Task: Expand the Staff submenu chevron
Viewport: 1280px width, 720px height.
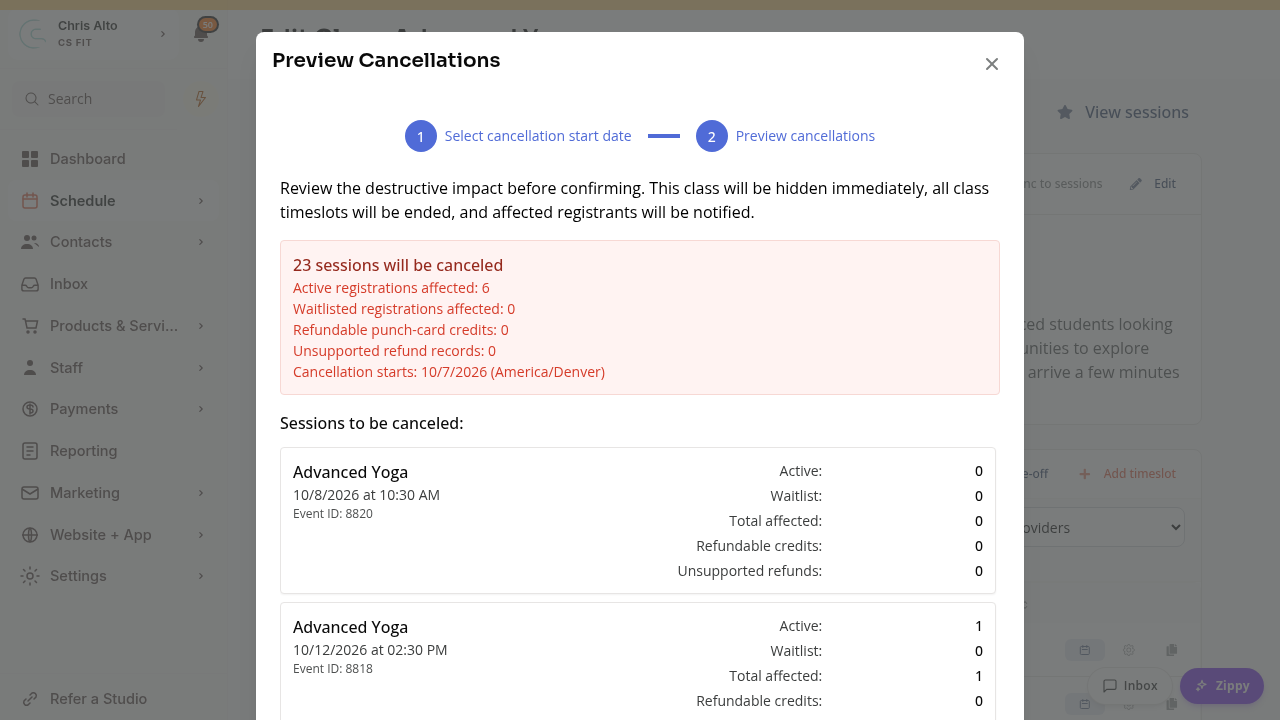Action: coord(201,368)
